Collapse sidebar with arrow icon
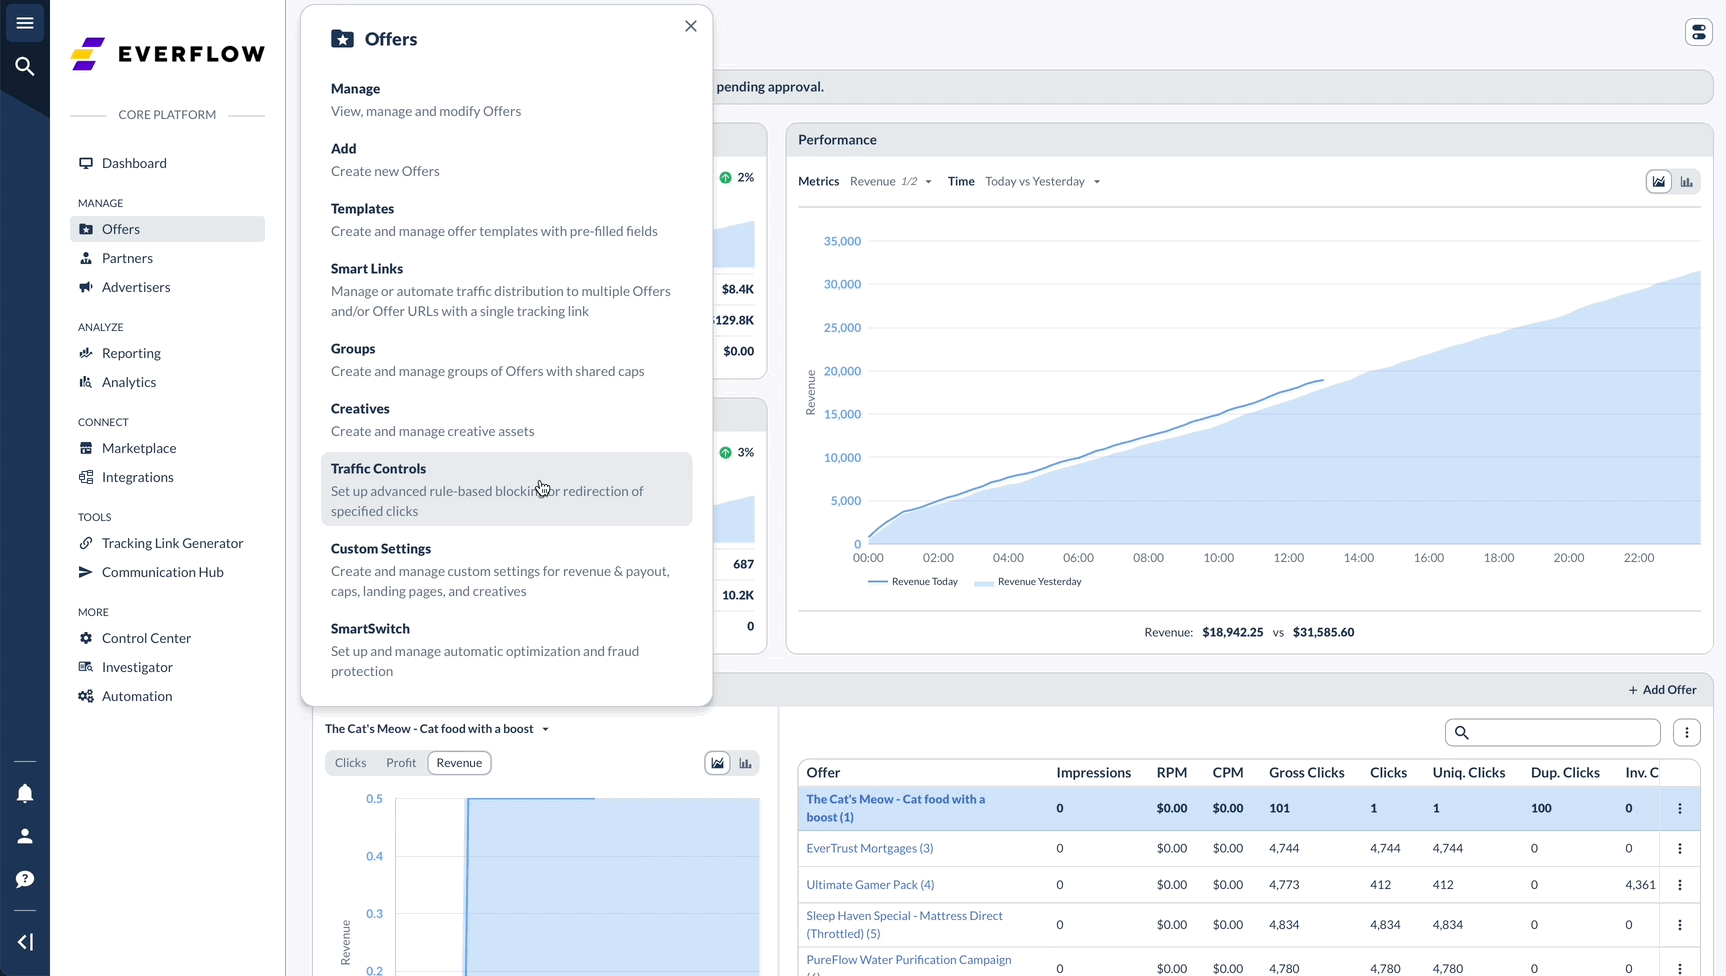 pyautogui.click(x=25, y=942)
